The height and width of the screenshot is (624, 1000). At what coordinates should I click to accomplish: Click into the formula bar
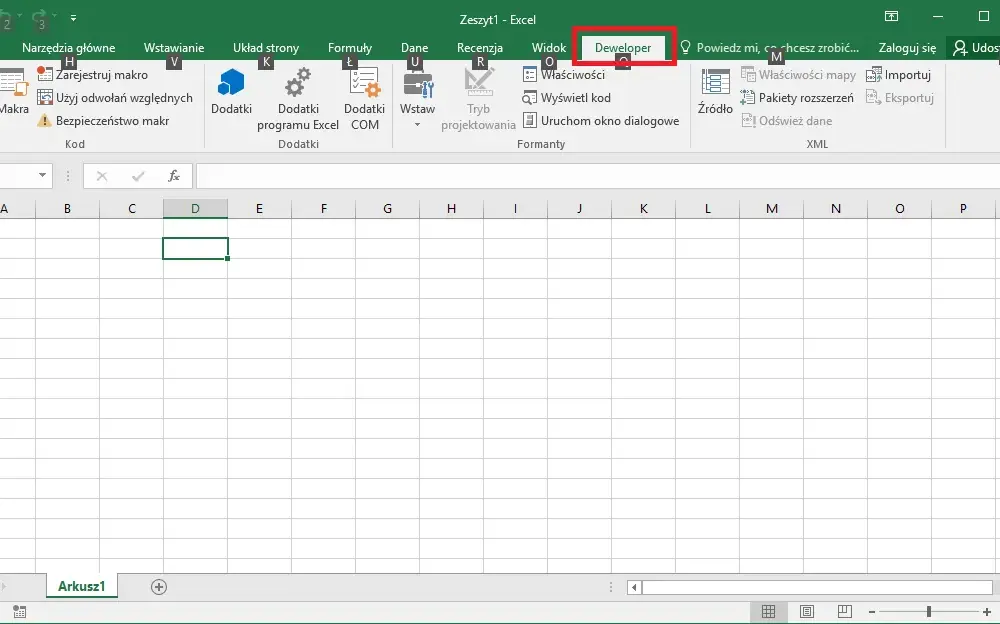coord(598,176)
